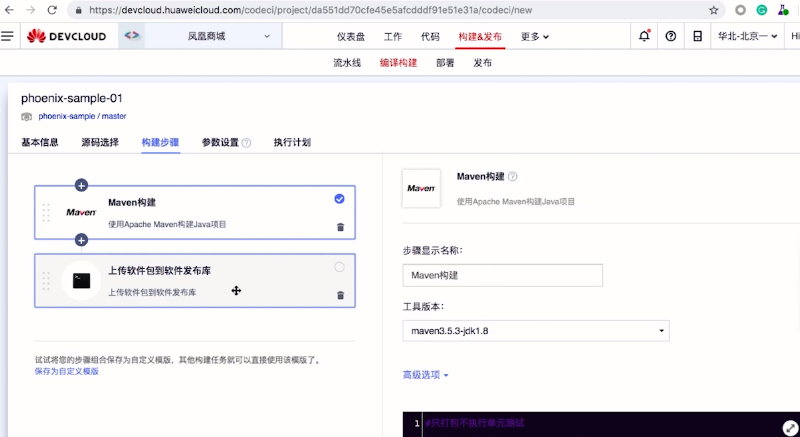This screenshot has height=437, width=800.
Task: Open the notification bell
Action: click(x=644, y=36)
